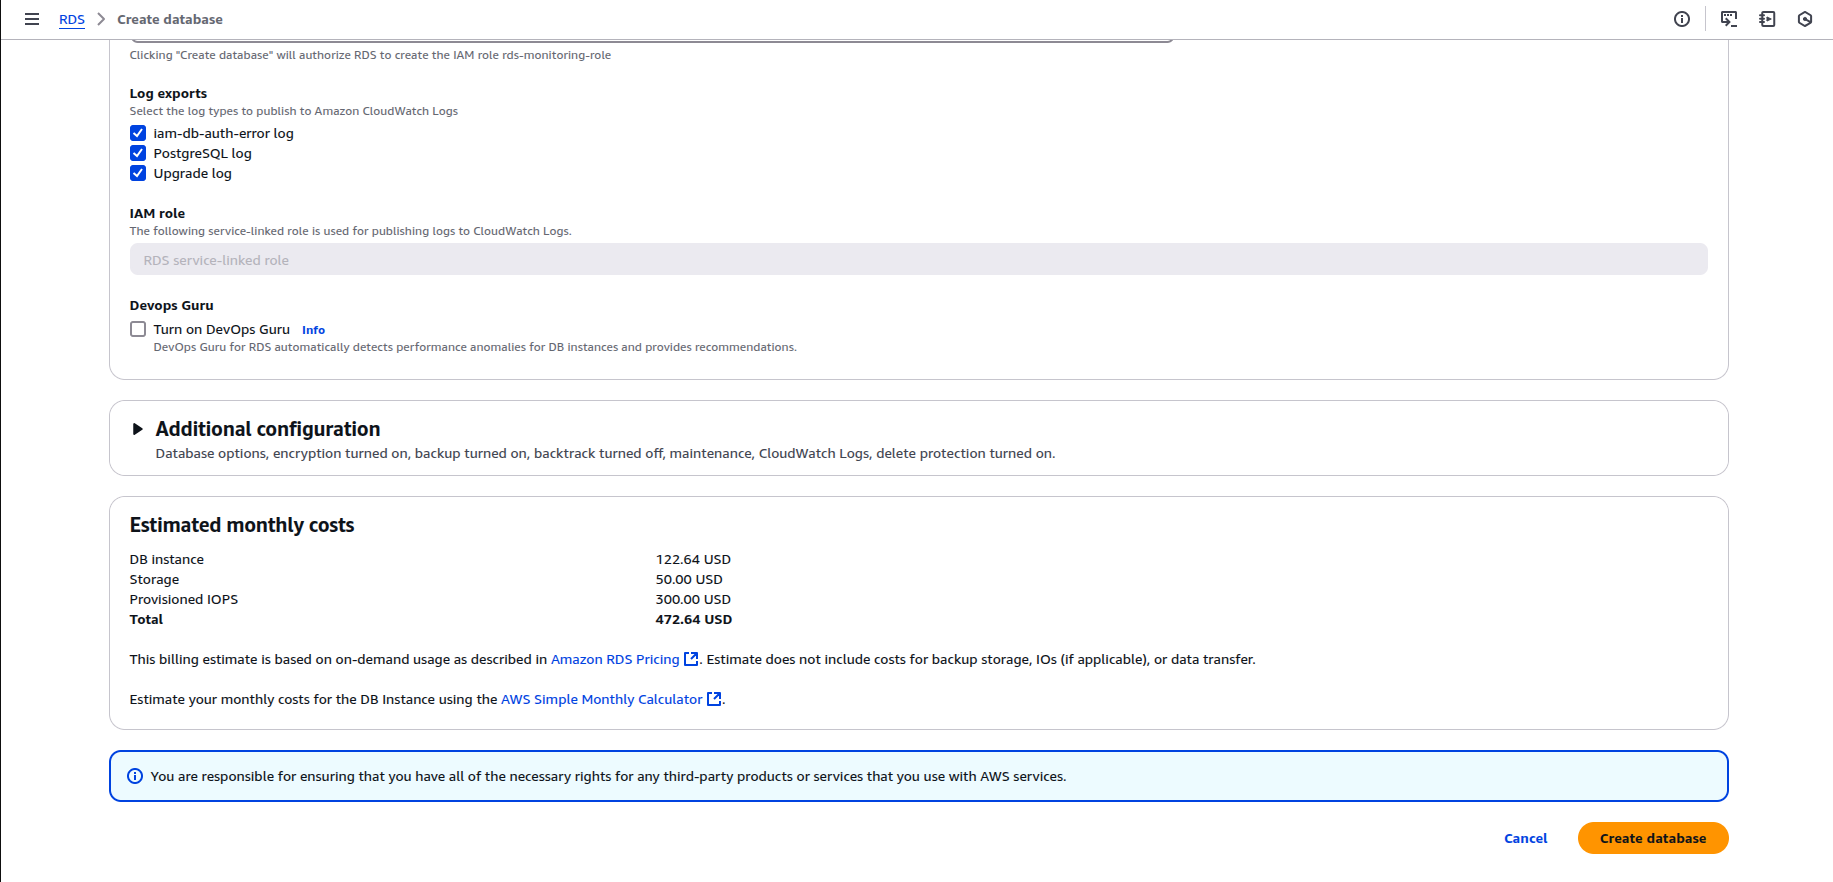
Task: Open the DevOps Guru Info link
Action: coord(313,330)
